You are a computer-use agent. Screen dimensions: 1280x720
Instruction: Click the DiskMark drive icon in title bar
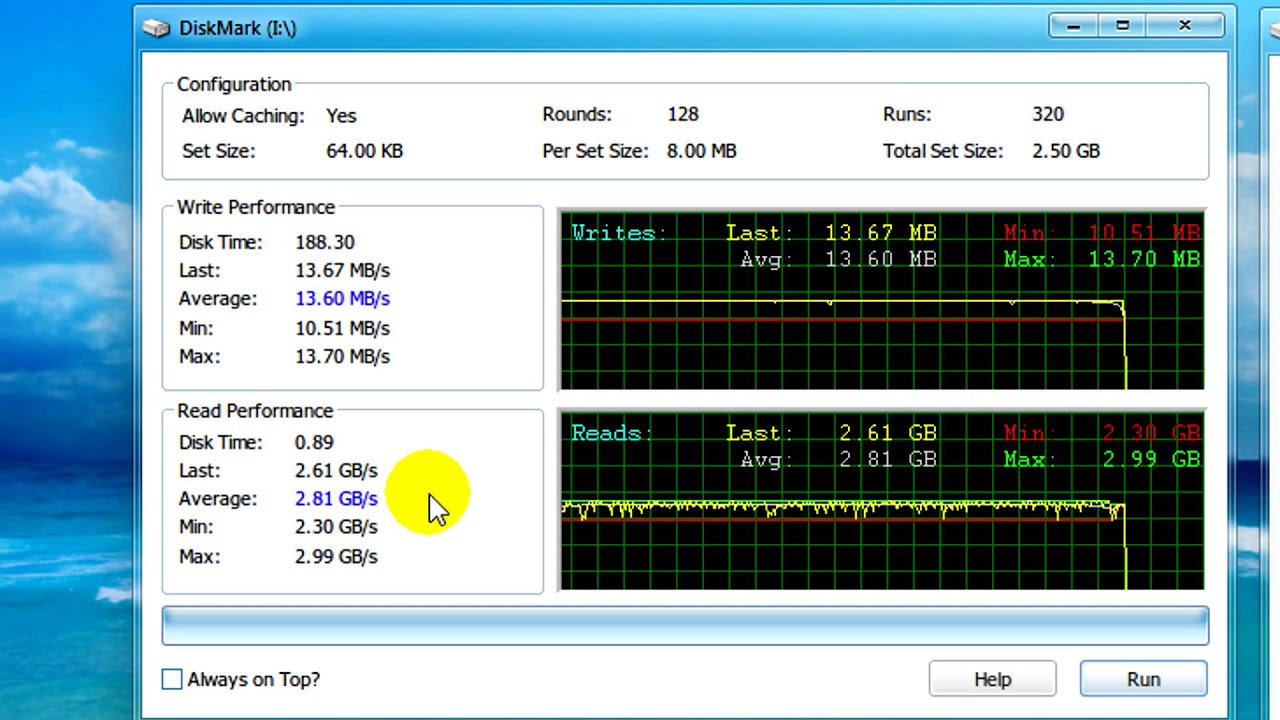point(156,28)
